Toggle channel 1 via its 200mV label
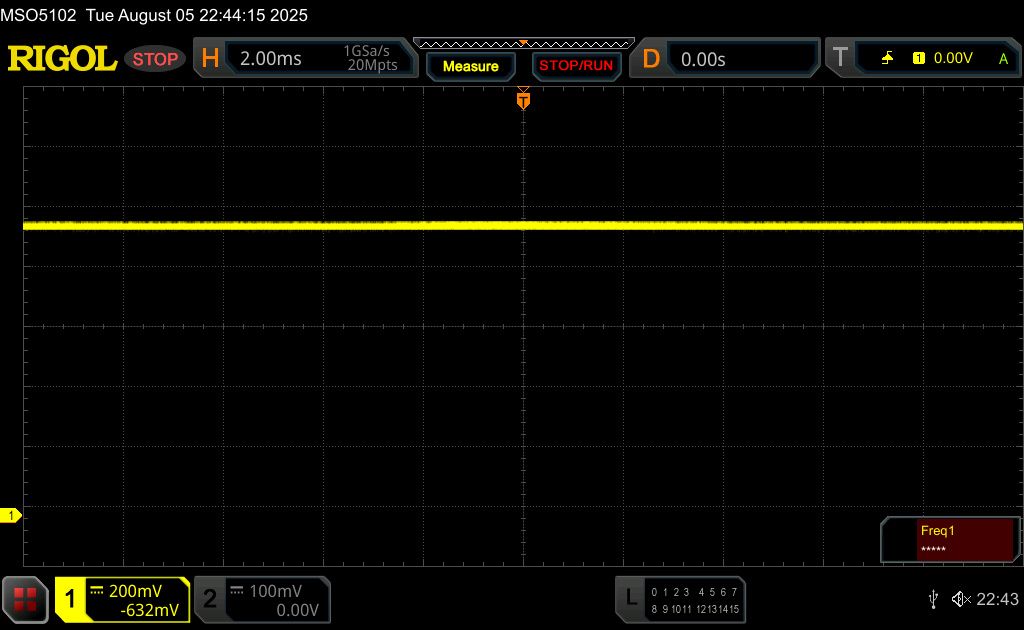 tap(135, 599)
